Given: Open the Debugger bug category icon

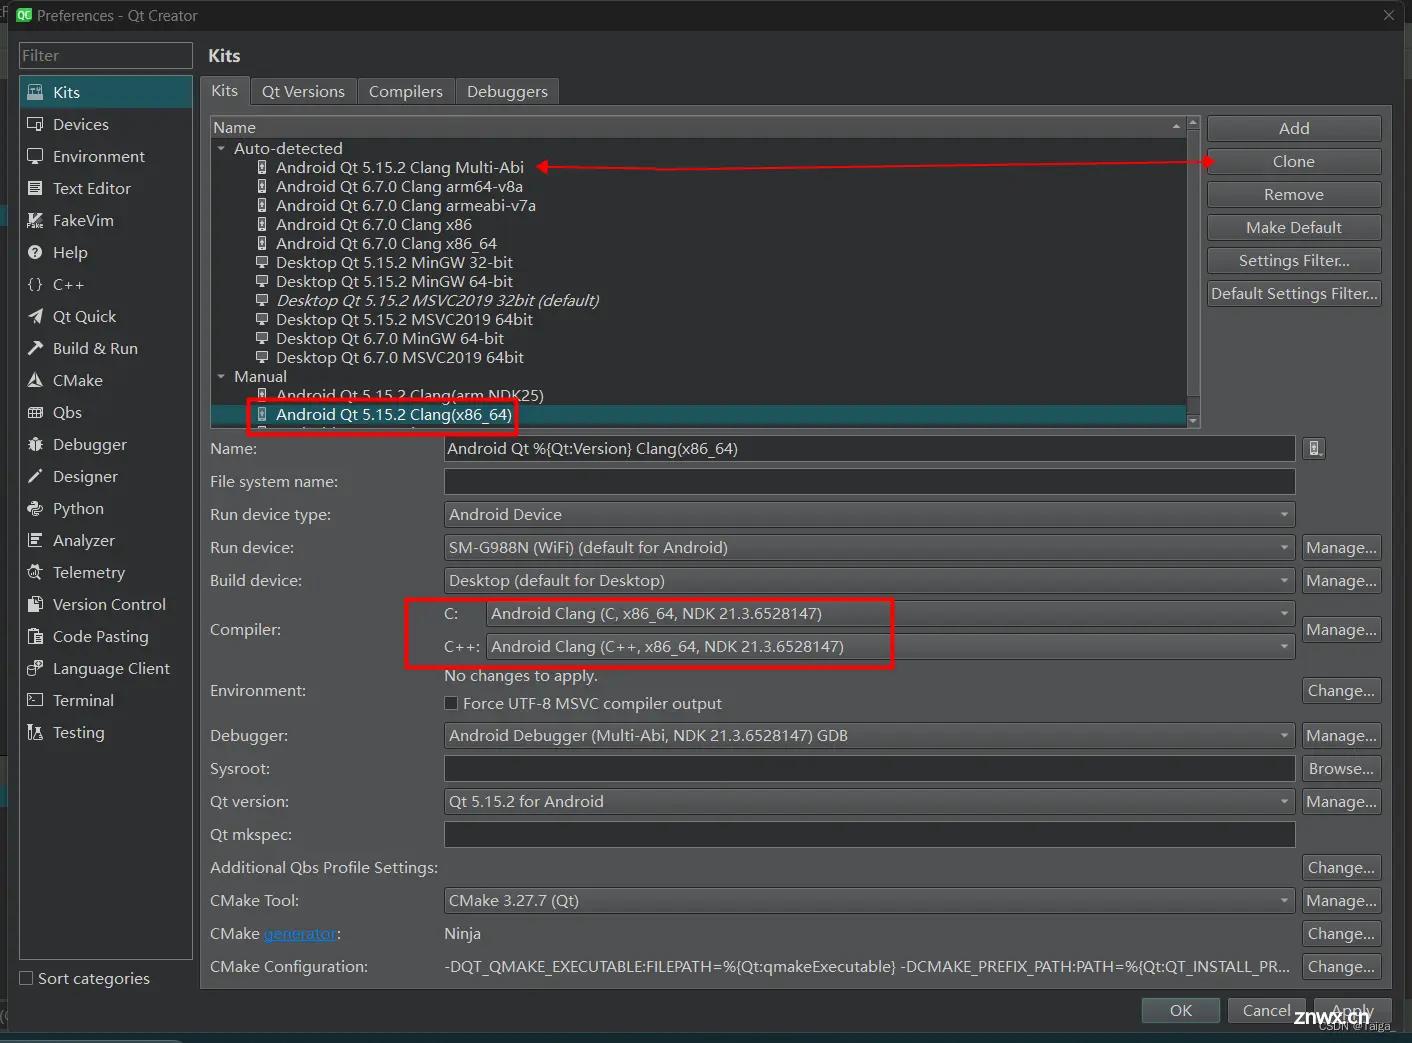Looking at the screenshot, I should coord(35,444).
